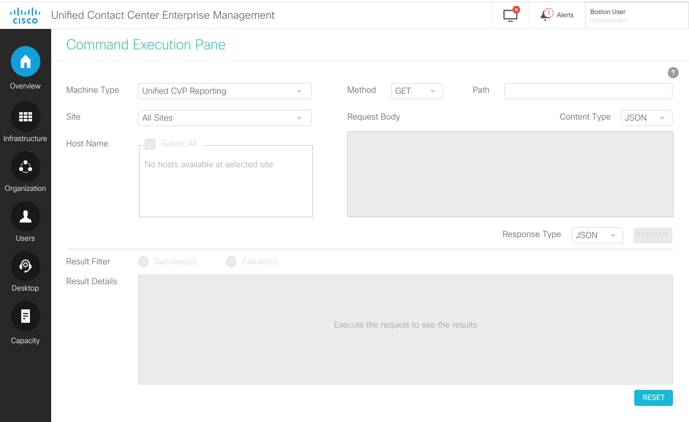Click the Result Details output area
This screenshot has height=422, width=689.
[405, 330]
